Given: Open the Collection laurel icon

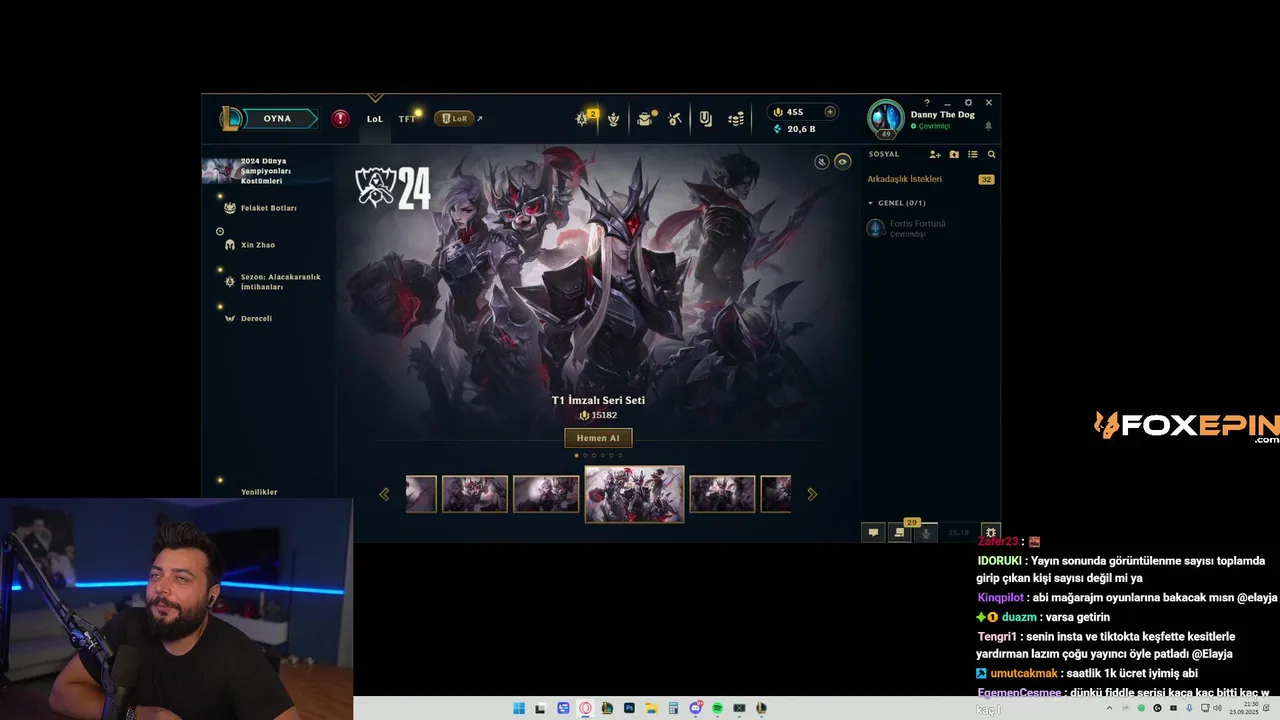Looking at the screenshot, I should (x=614, y=119).
